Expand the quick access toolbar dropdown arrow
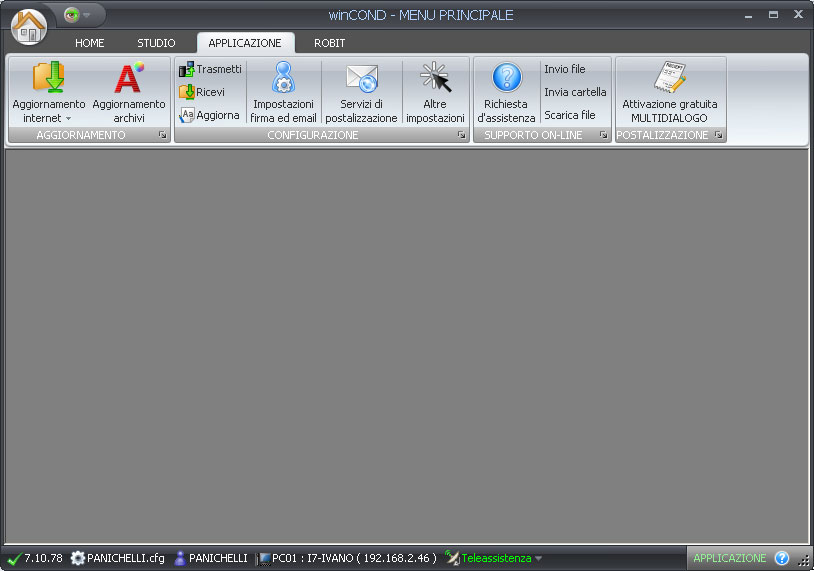Viewport: 814px width, 571px height. click(87, 16)
